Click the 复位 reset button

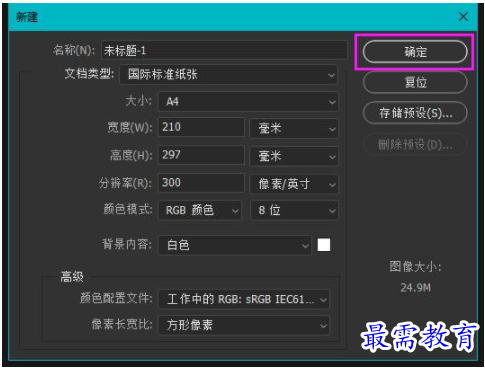(415, 82)
